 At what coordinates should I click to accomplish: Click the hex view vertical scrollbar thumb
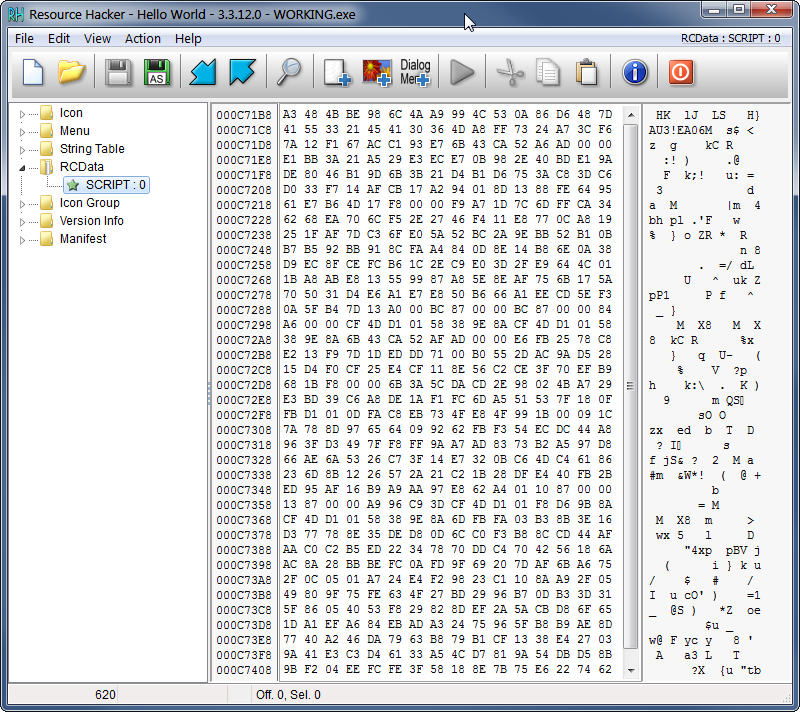pyautogui.click(x=631, y=386)
